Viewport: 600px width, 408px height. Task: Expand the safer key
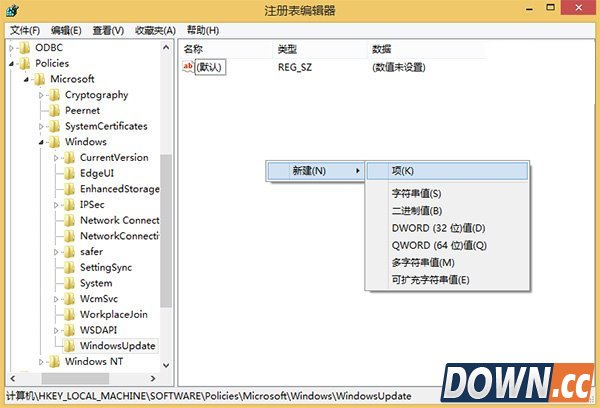(x=56, y=252)
